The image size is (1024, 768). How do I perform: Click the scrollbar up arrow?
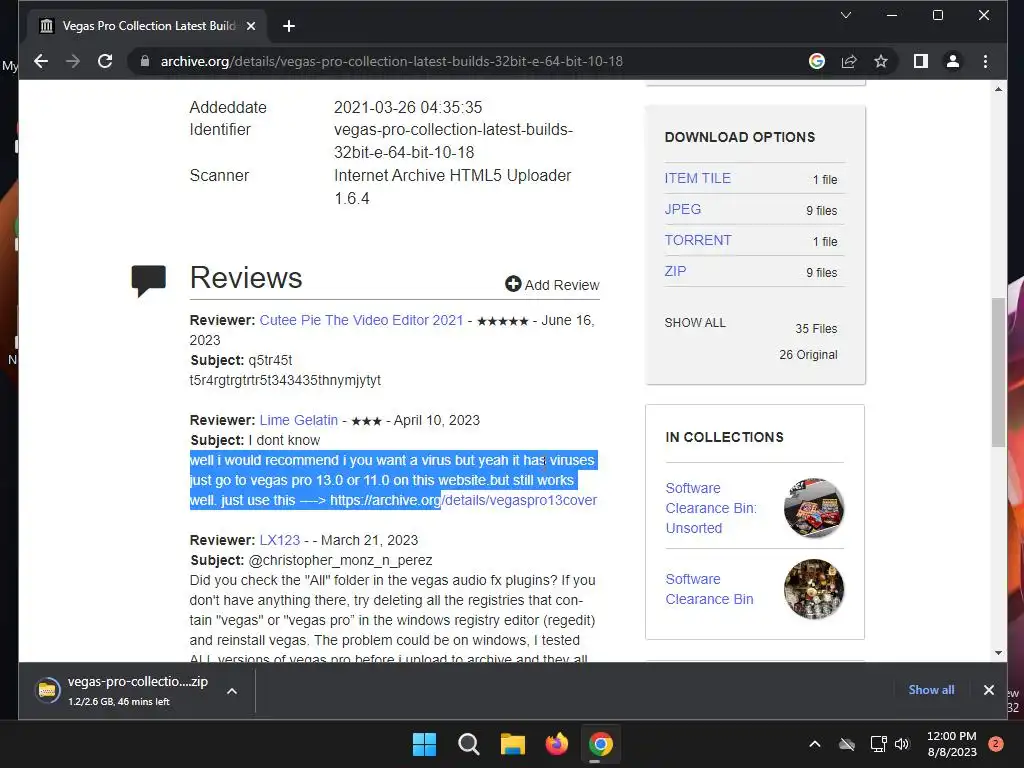point(998,89)
